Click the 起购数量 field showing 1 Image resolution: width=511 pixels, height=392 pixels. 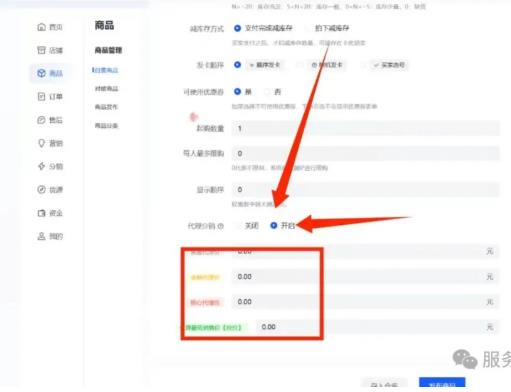tap(366, 128)
